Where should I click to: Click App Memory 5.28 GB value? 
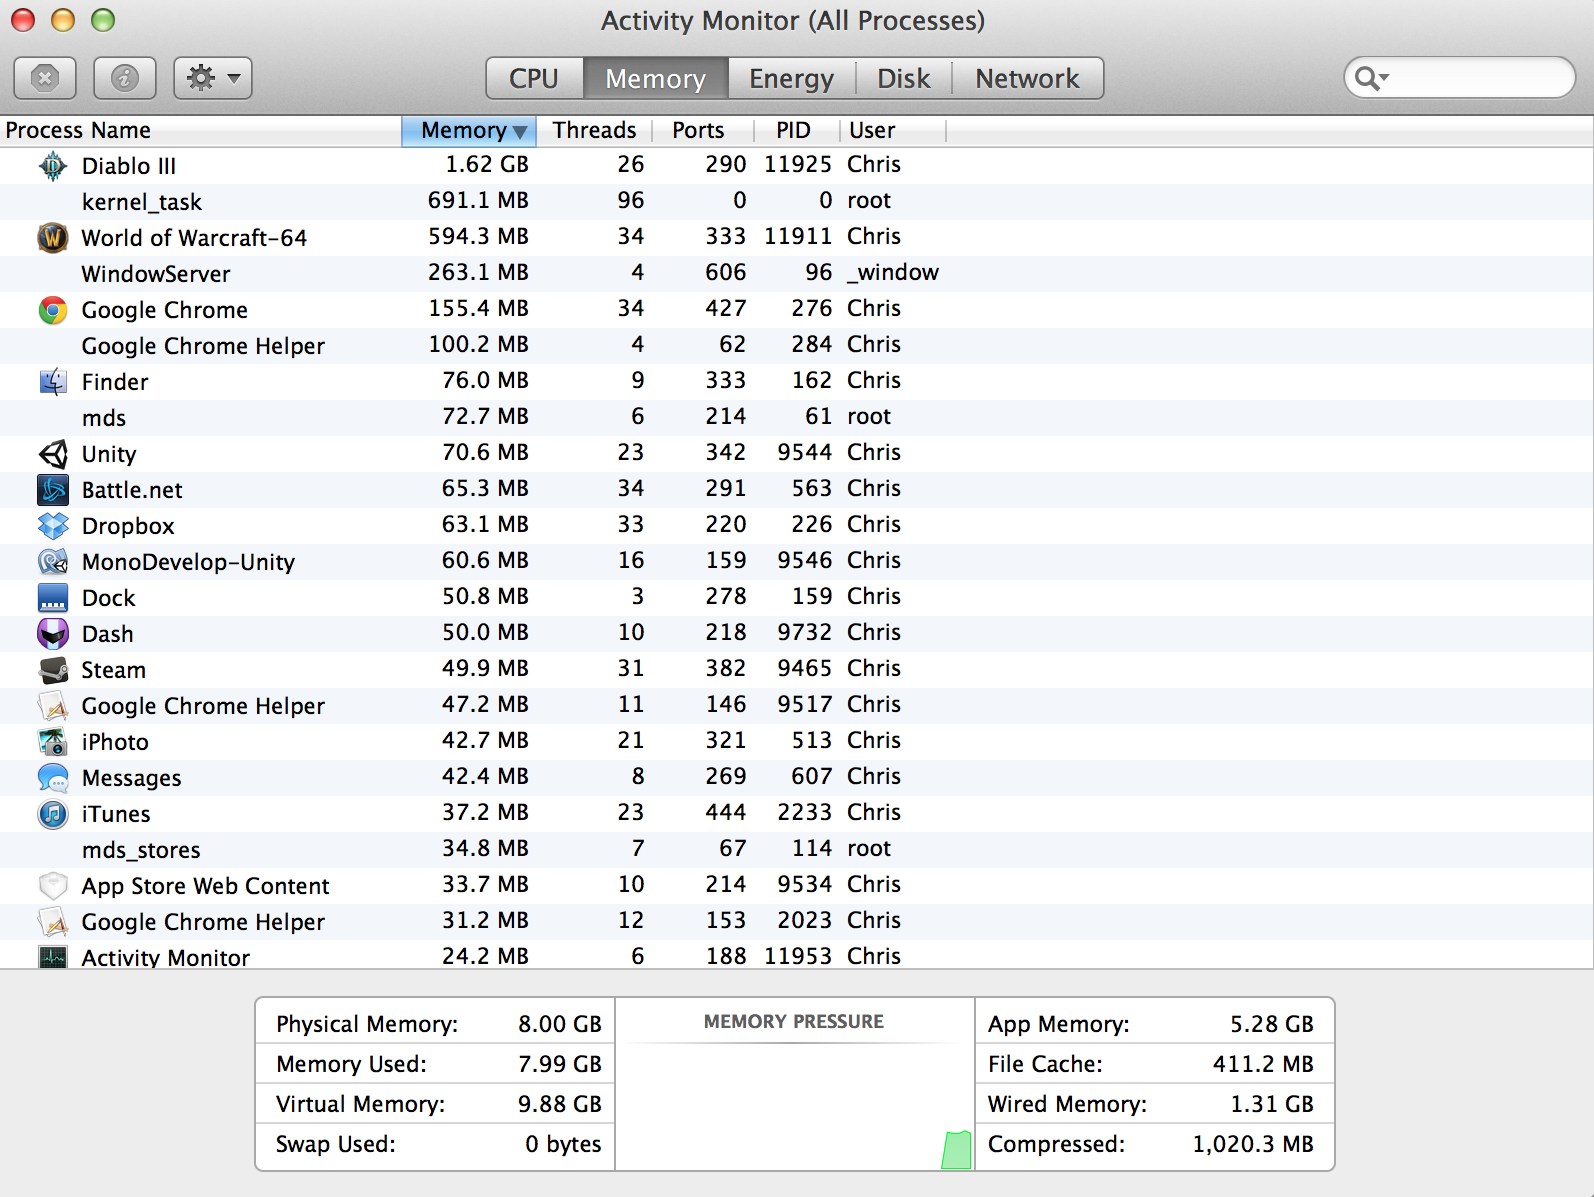click(x=1272, y=1024)
